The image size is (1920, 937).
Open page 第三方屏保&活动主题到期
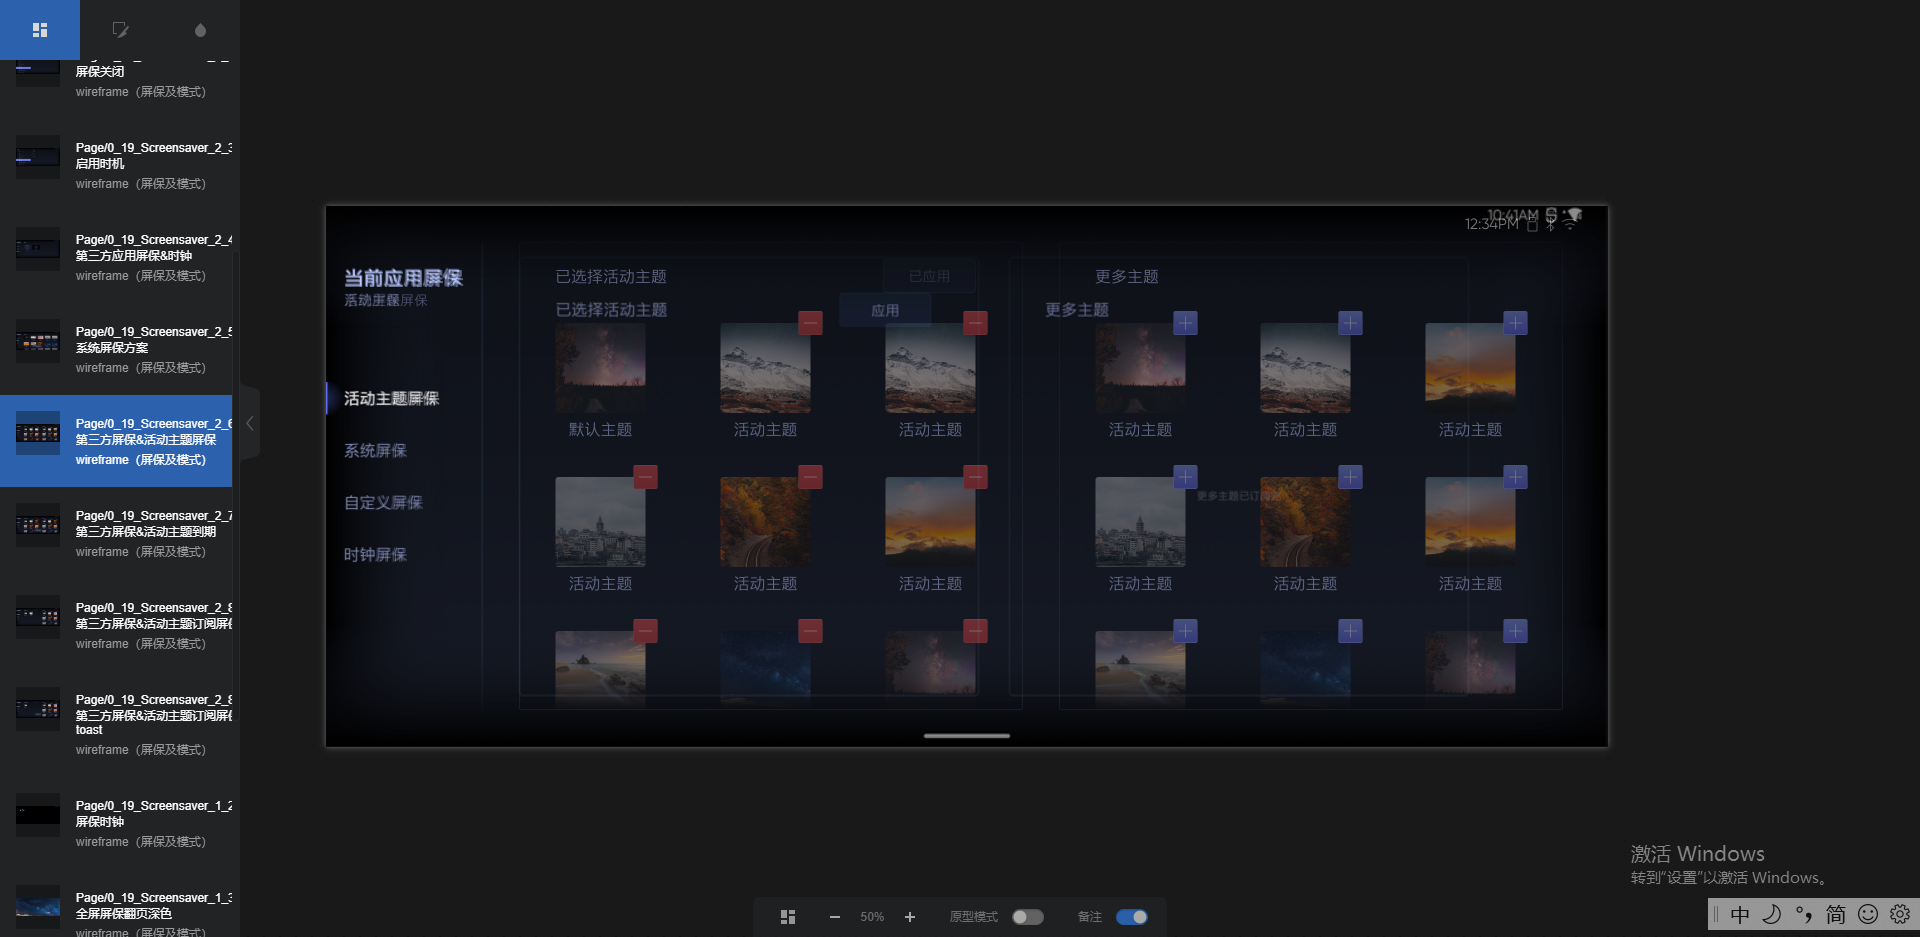(x=116, y=533)
